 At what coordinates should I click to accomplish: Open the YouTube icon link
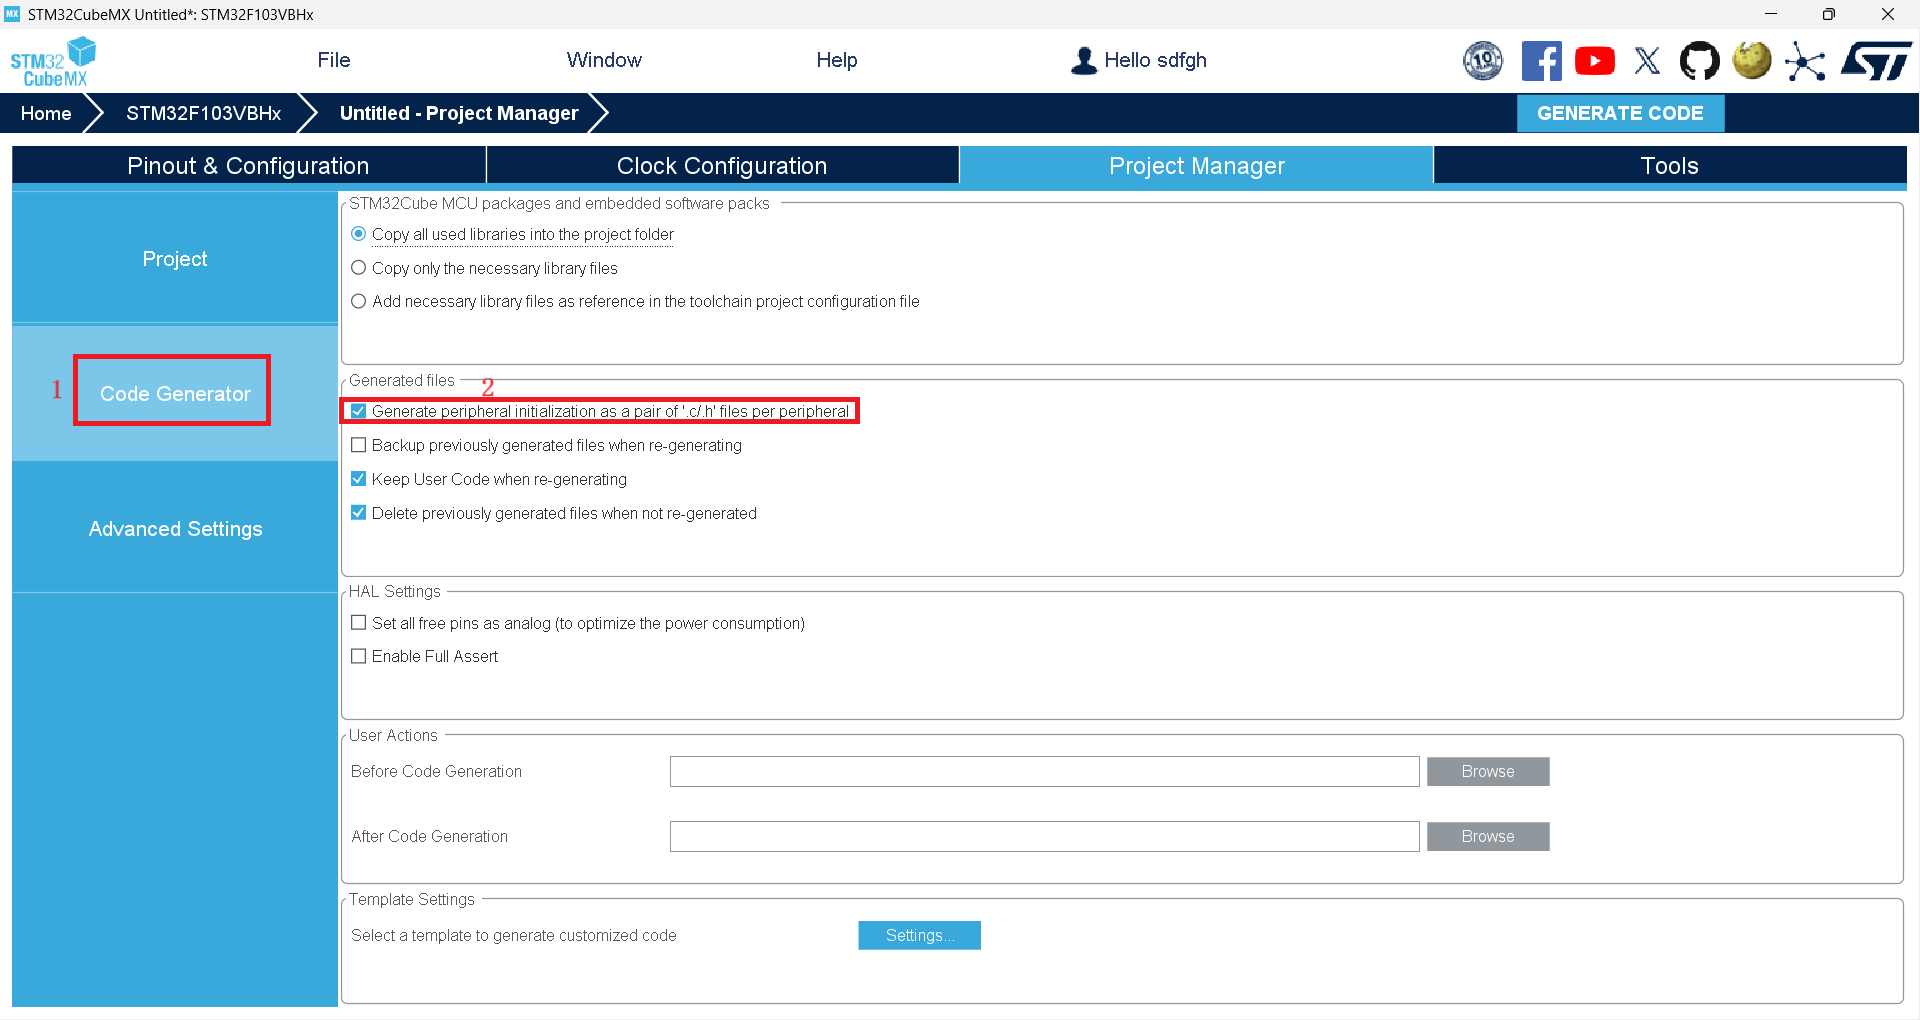[1595, 61]
